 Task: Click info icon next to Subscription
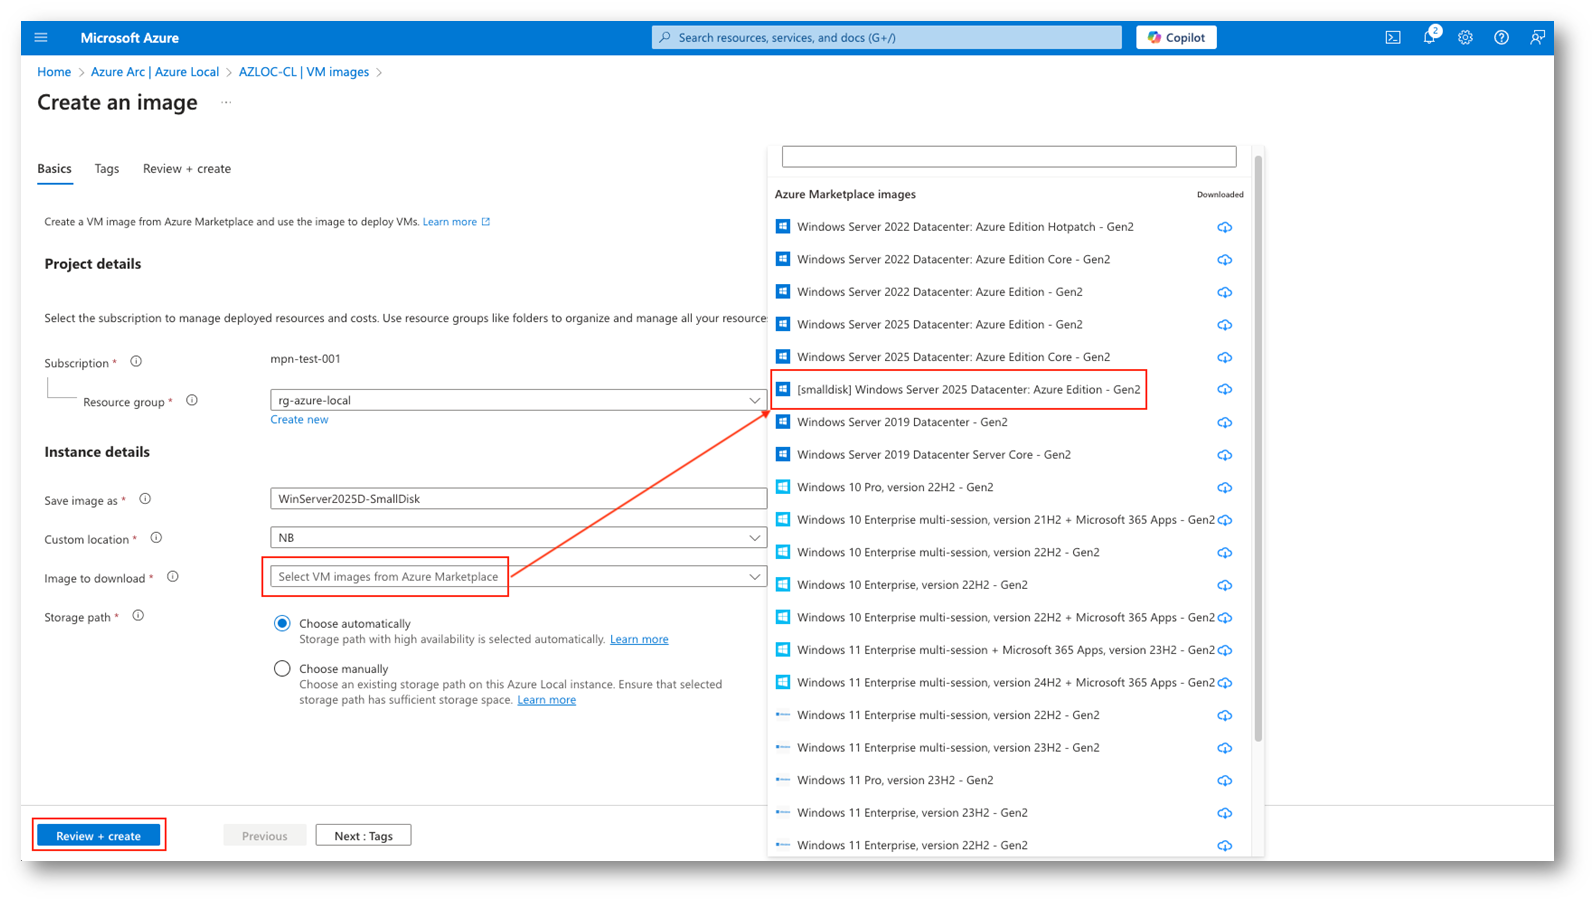[136, 362]
